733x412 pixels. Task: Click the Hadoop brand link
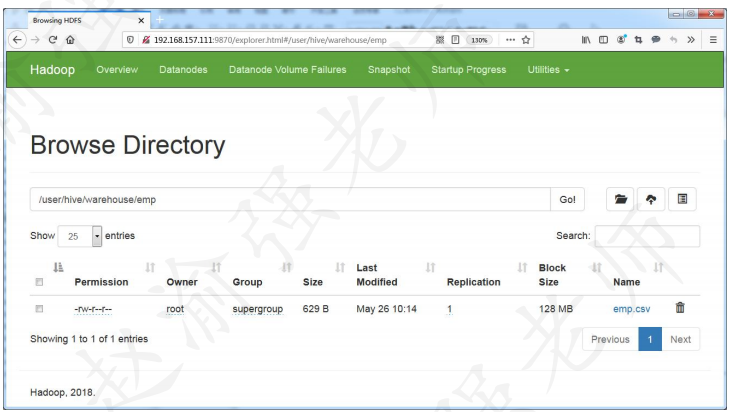(x=52, y=70)
